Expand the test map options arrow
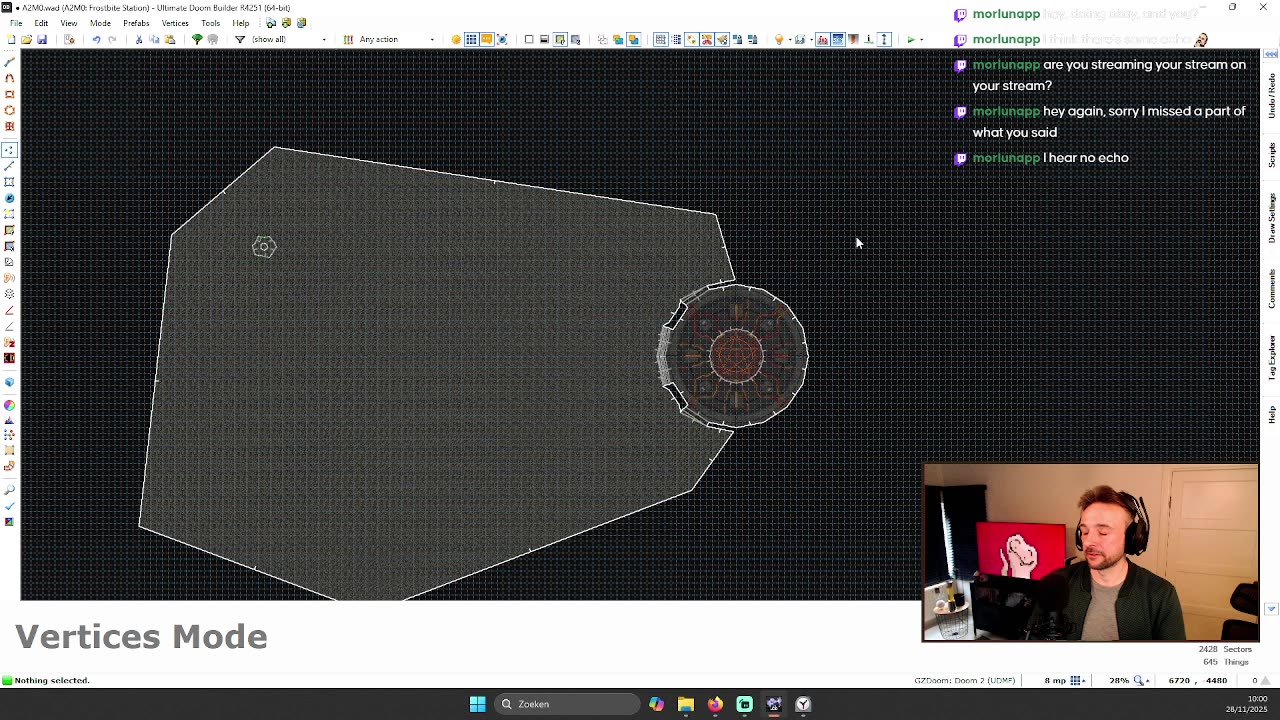 pos(921,39)
